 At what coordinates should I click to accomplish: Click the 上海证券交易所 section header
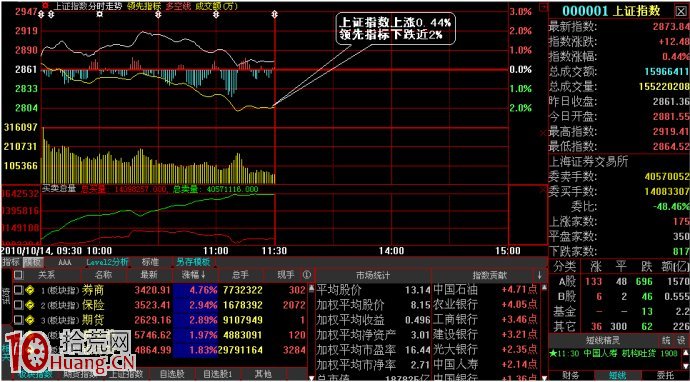(x=588, y=162)
